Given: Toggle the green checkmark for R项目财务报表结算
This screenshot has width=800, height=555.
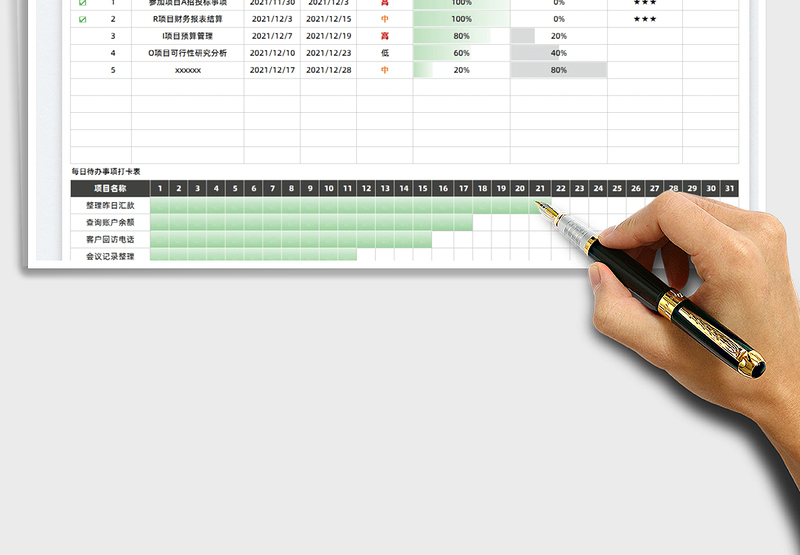Looking at the screenshot, I should point(83,19).
